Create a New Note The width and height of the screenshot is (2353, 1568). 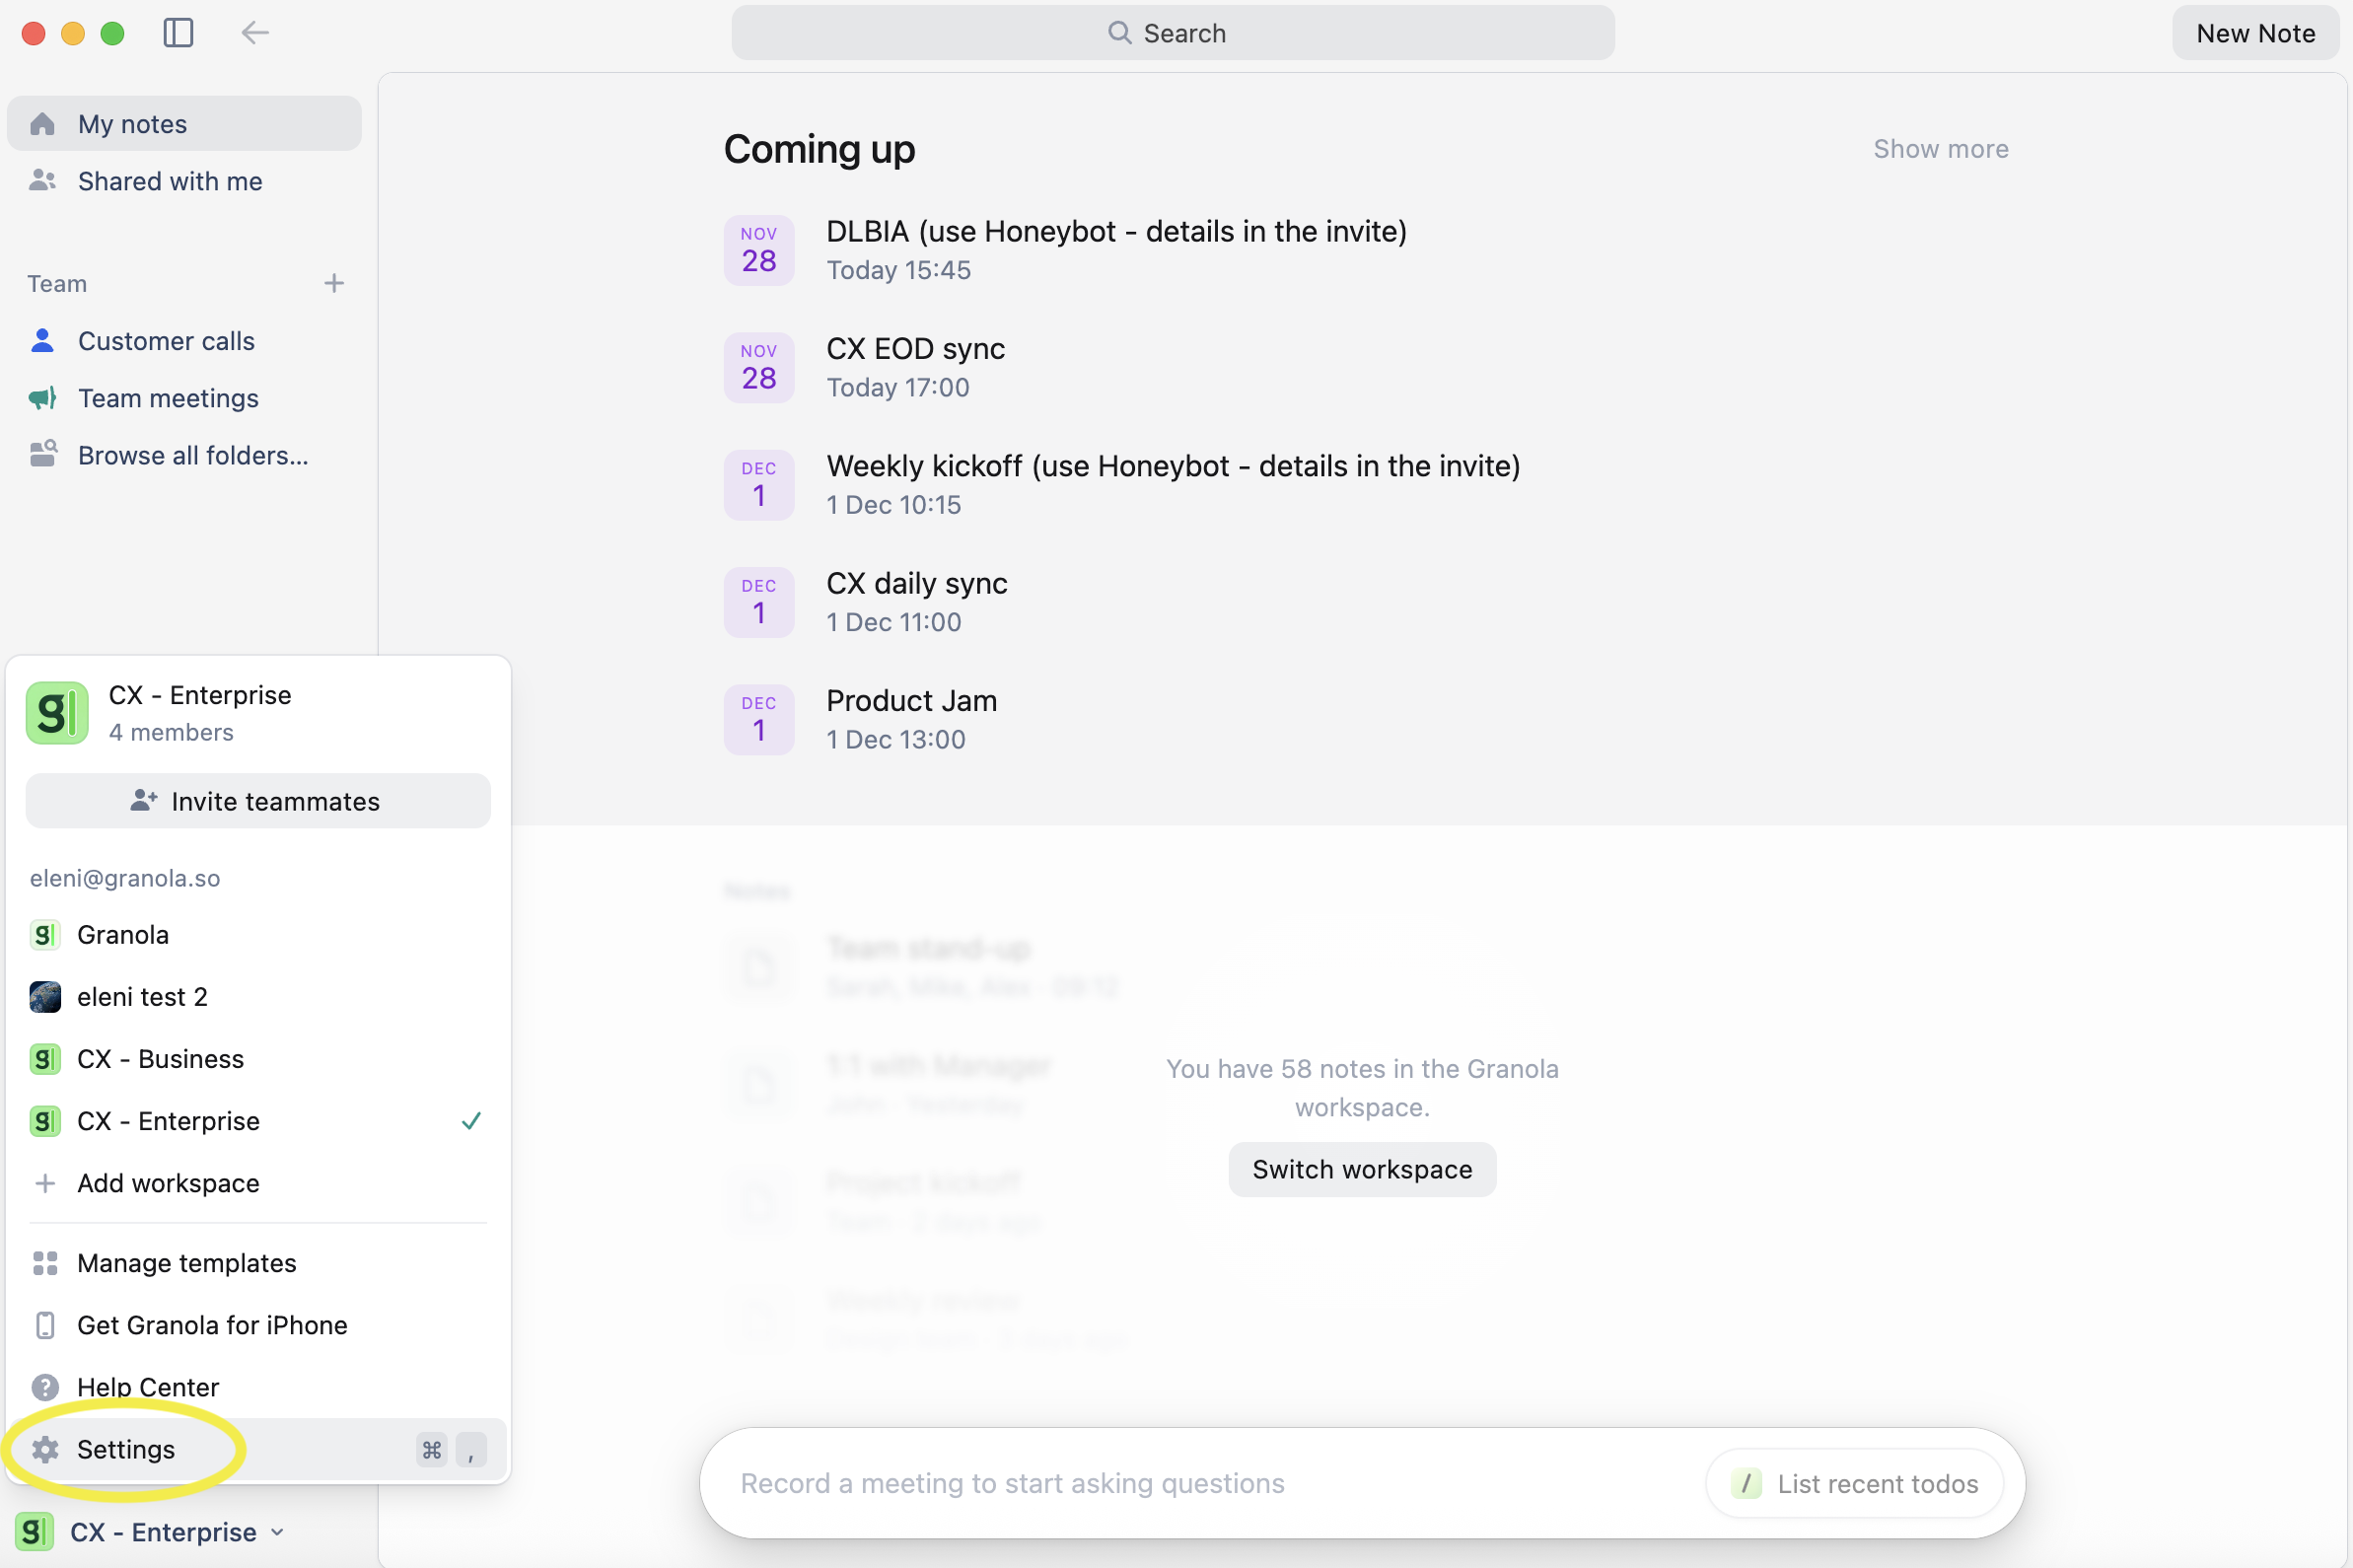tap(2255, 32)
